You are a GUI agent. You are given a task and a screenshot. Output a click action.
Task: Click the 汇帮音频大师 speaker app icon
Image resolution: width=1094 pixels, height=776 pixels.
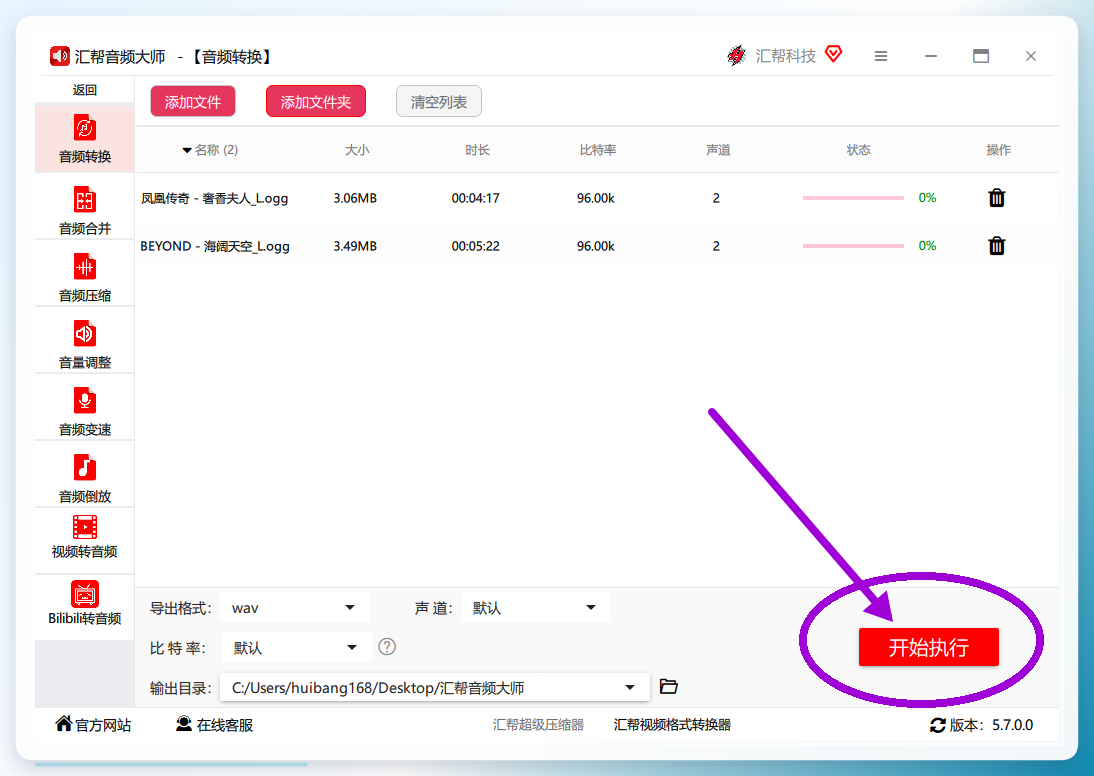click(x=59, y=56)
